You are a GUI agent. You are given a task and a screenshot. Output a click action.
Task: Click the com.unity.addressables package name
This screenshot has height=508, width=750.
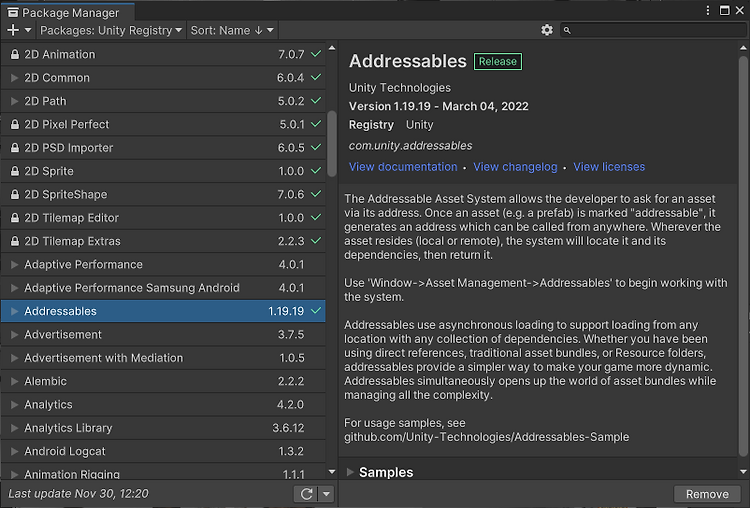[x=410, y=145]
